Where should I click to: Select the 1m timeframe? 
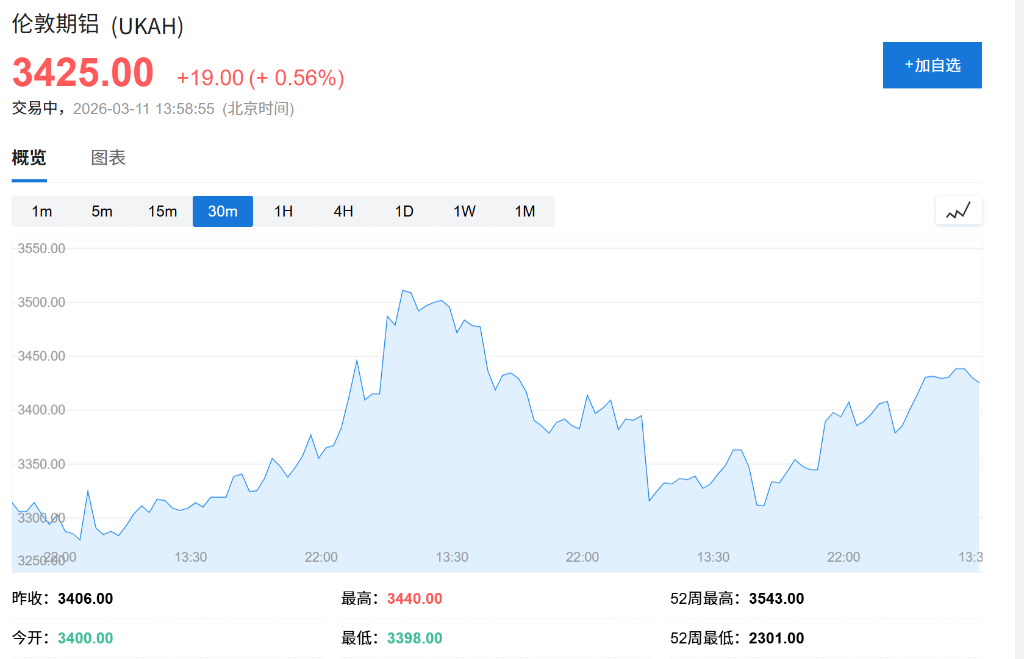[42, 211]
